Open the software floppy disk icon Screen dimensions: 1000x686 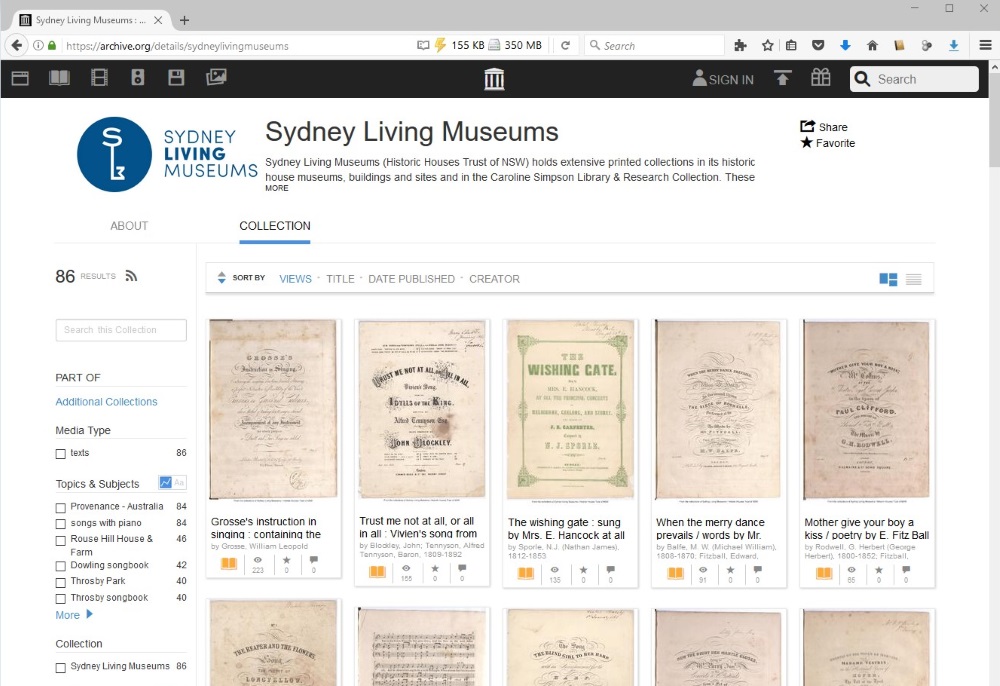176,78
